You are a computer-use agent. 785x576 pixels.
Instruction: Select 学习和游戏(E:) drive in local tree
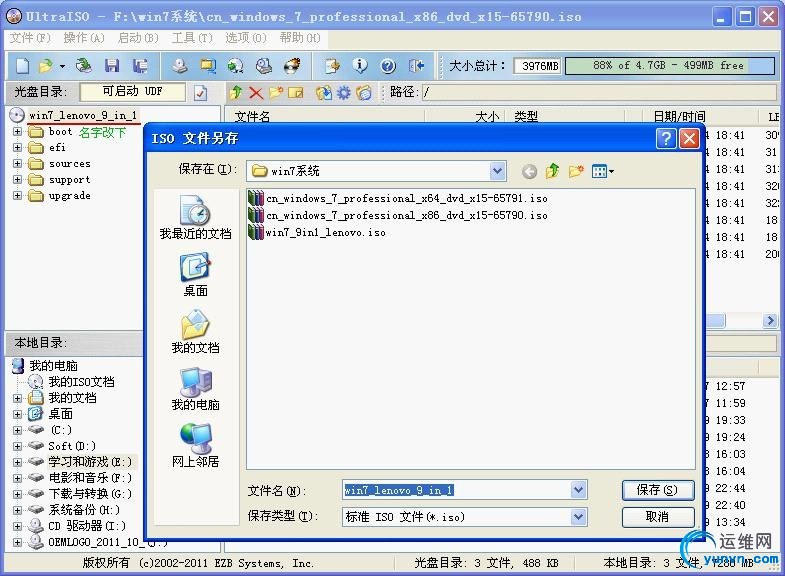[x=90, y=462]
